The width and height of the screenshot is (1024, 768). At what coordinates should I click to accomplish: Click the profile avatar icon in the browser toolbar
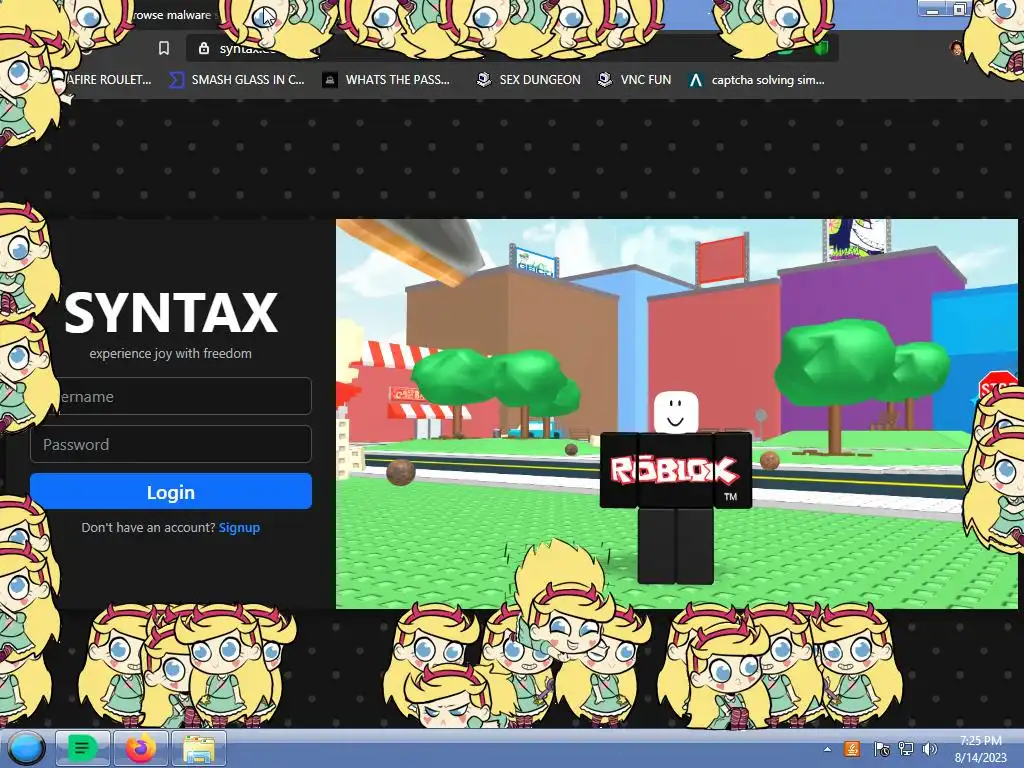(x=957, y=48)
